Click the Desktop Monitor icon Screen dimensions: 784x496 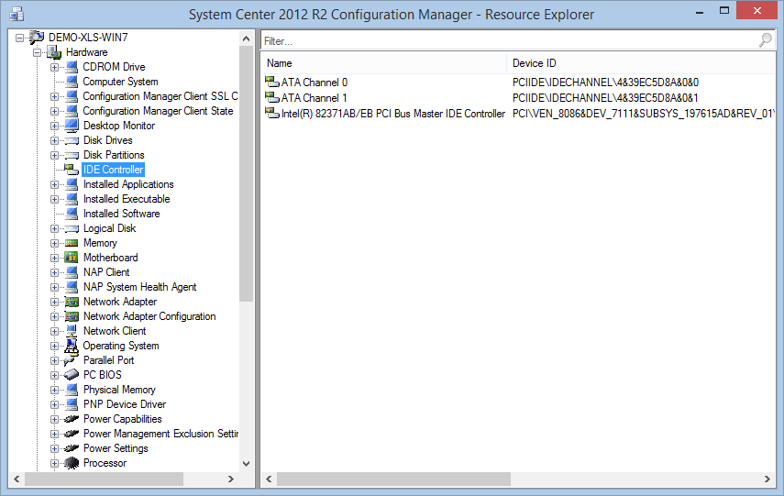click(72, 126)
